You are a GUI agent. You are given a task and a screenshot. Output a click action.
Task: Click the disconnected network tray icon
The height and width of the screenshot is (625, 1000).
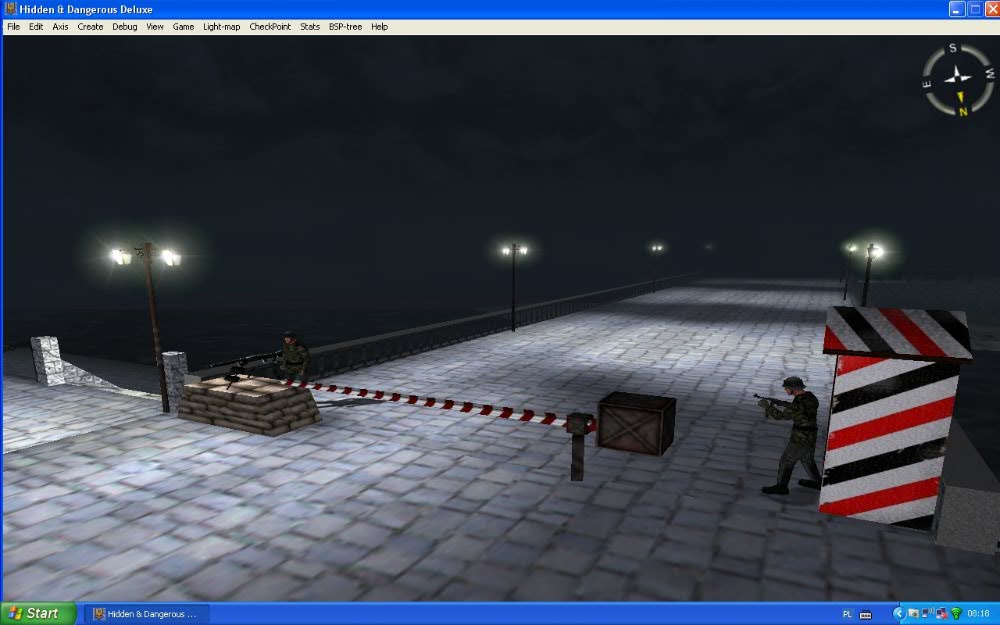click(942, 614)
